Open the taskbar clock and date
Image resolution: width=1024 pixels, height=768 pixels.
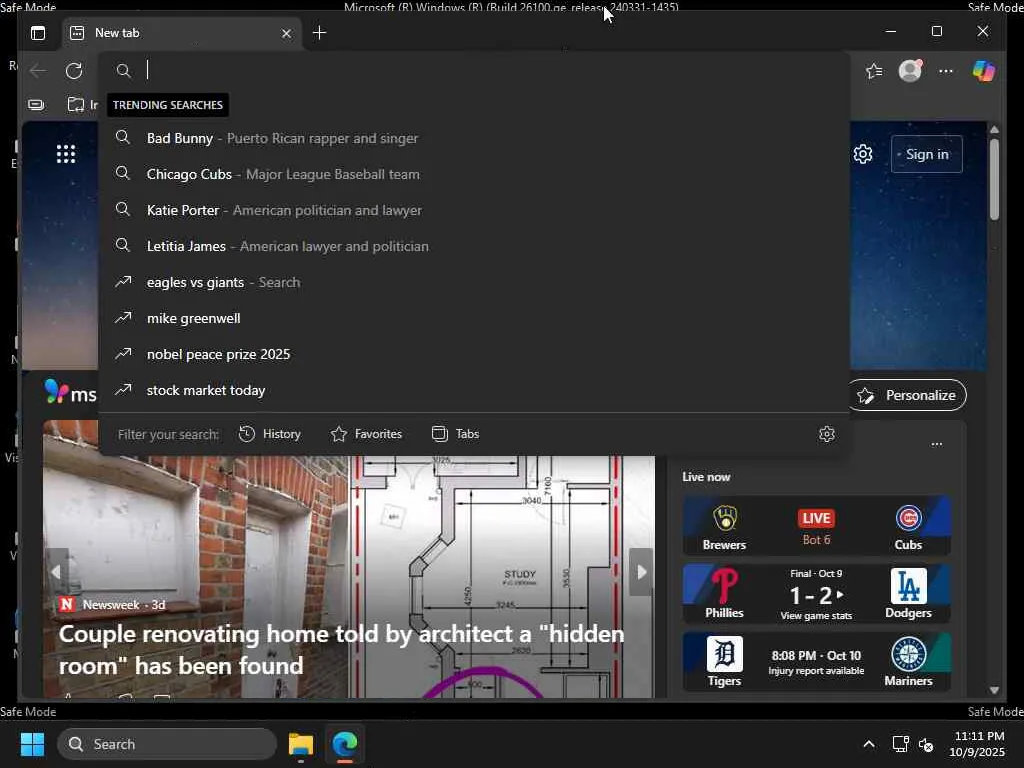977,744
